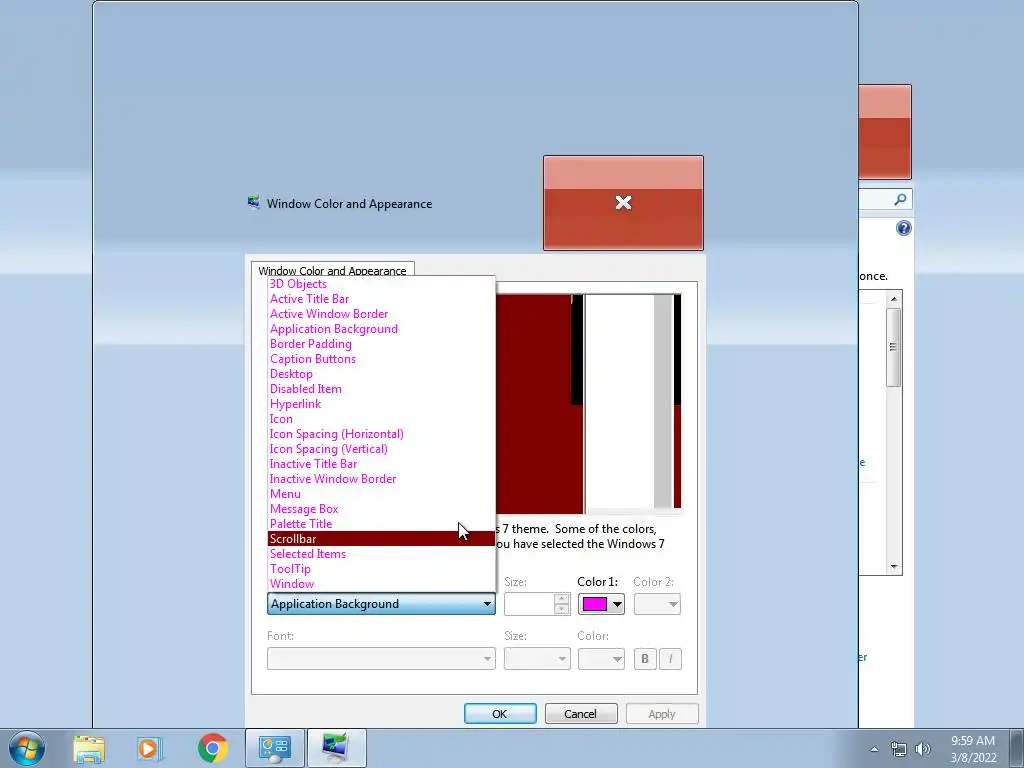Pick Icon Spacing (Horizontal)

point(381,434)
